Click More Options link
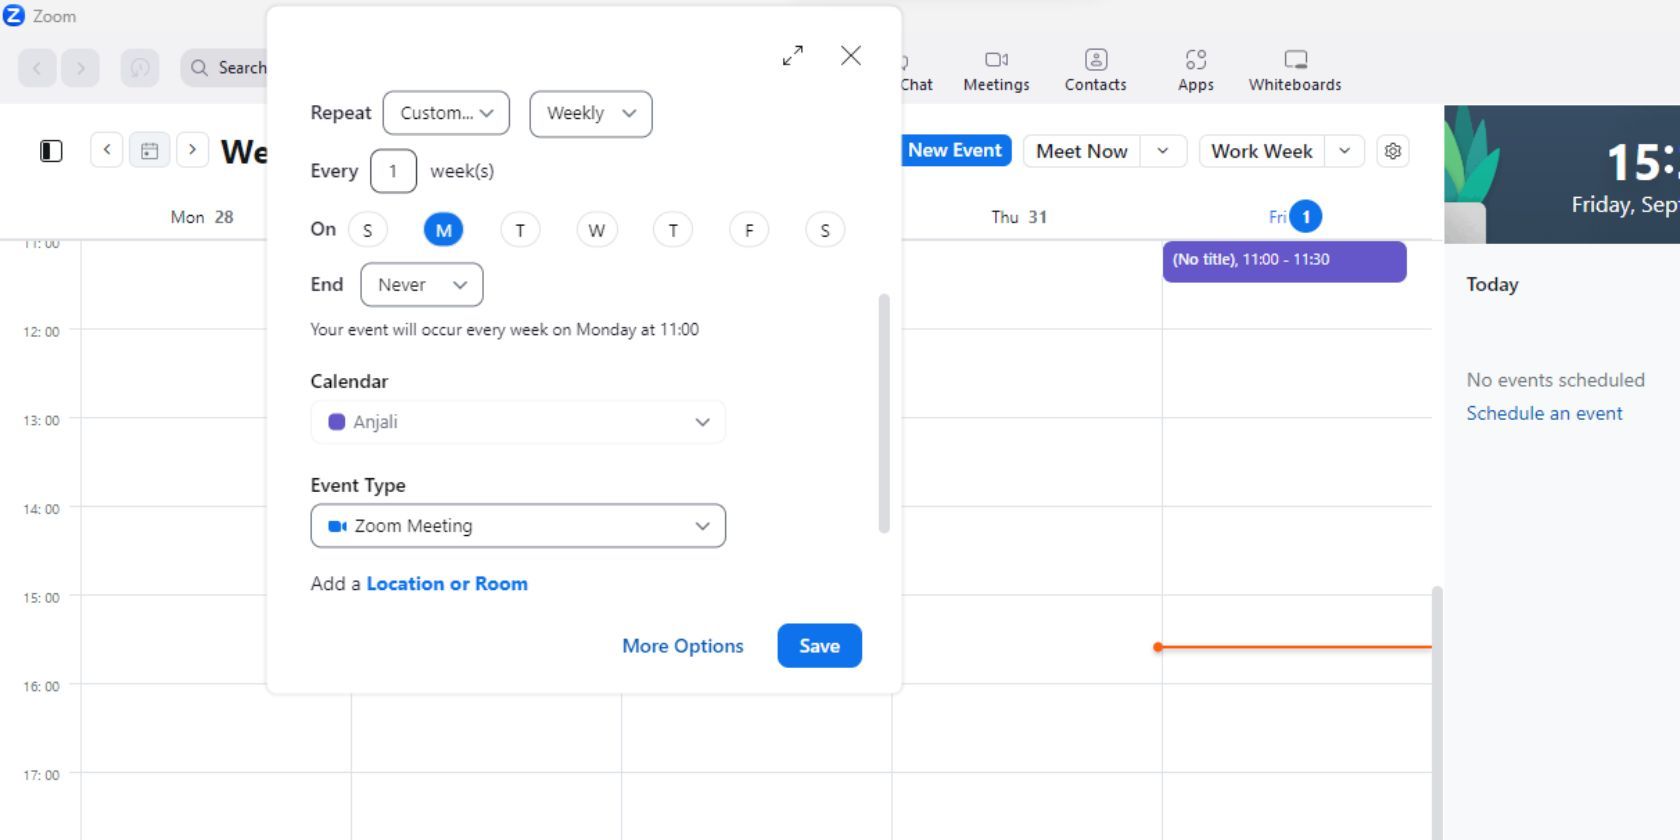The image size is (1680, 840). [683, 646]
